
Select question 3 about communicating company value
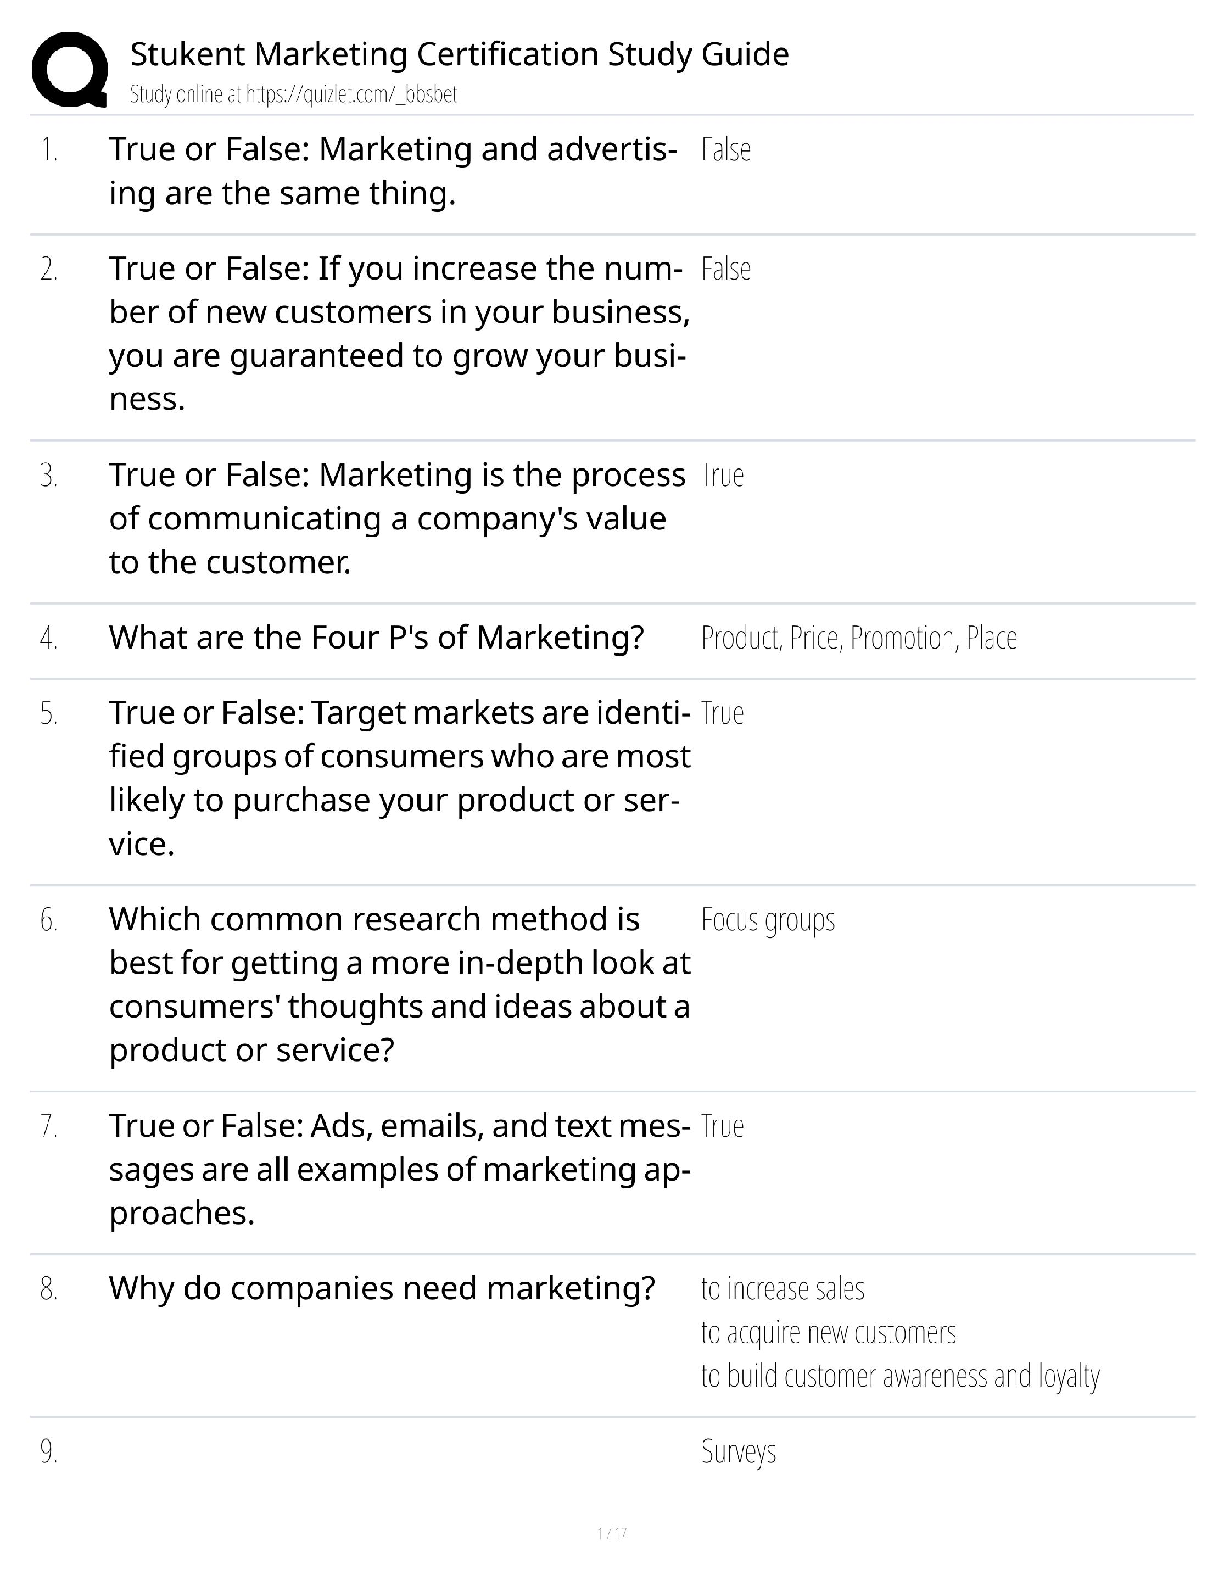coord(396,518)
